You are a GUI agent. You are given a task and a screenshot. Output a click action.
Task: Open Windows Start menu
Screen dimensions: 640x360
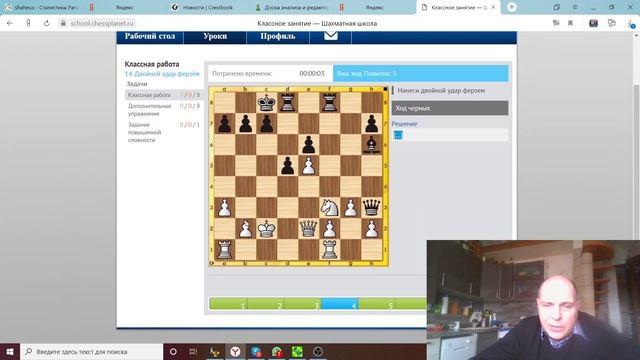10,351
